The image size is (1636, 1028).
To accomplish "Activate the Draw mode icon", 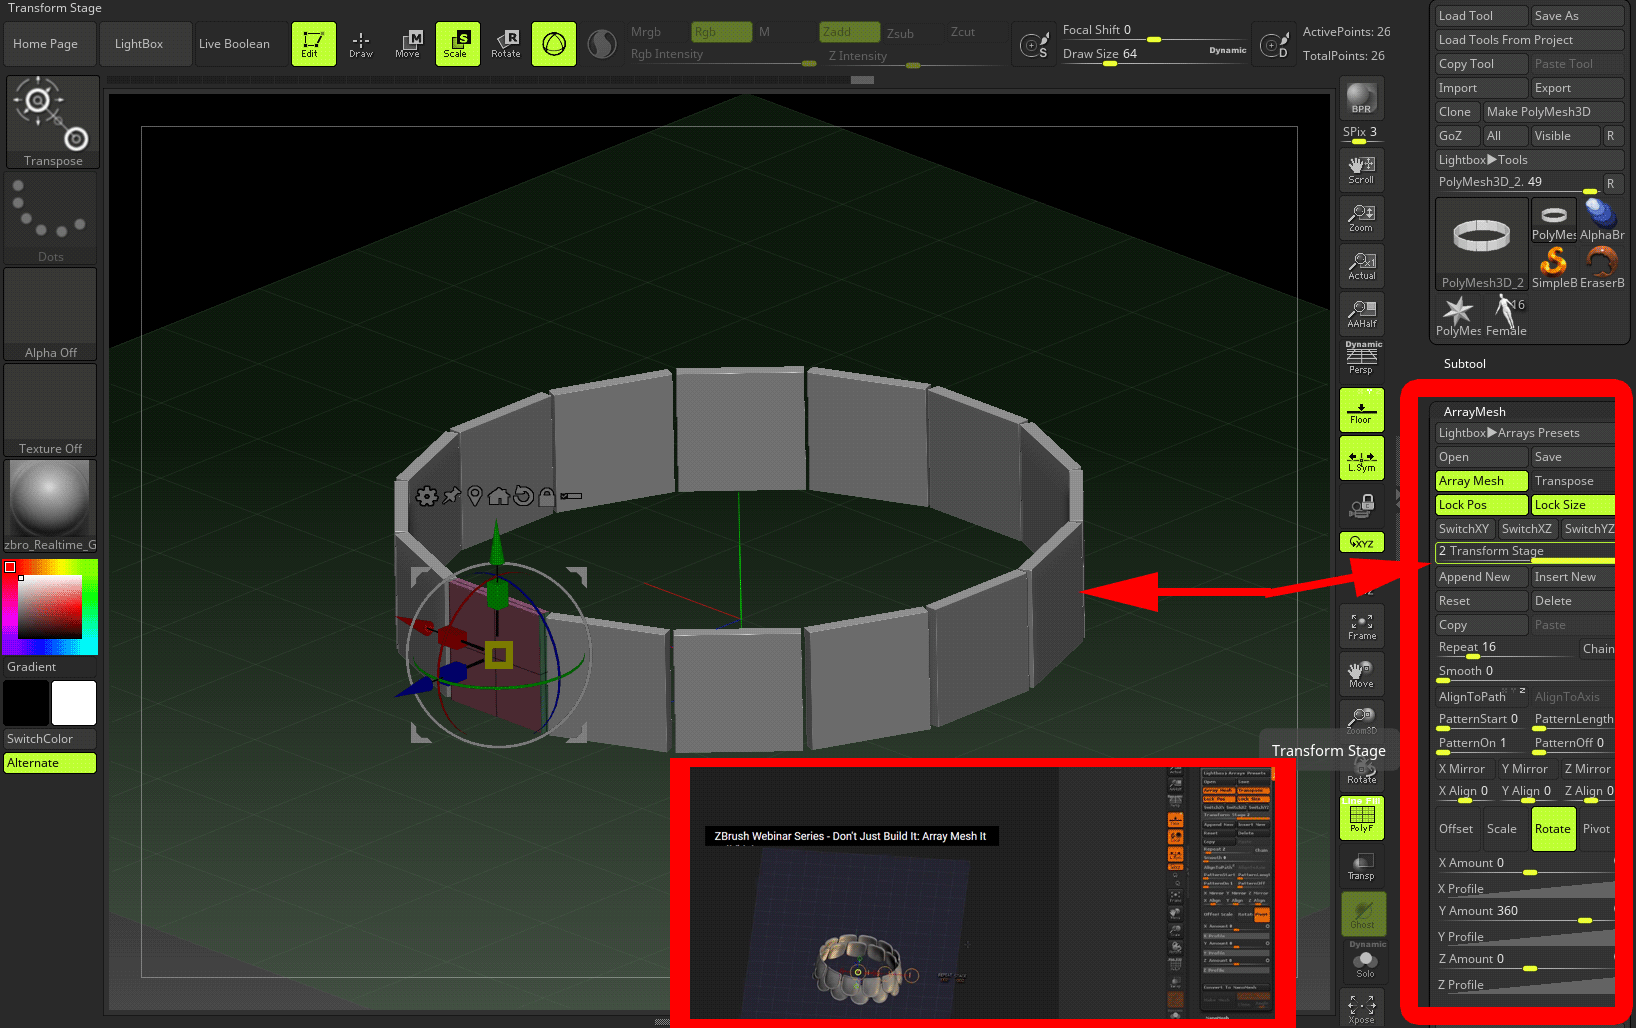I will click(x=361, y=44).
